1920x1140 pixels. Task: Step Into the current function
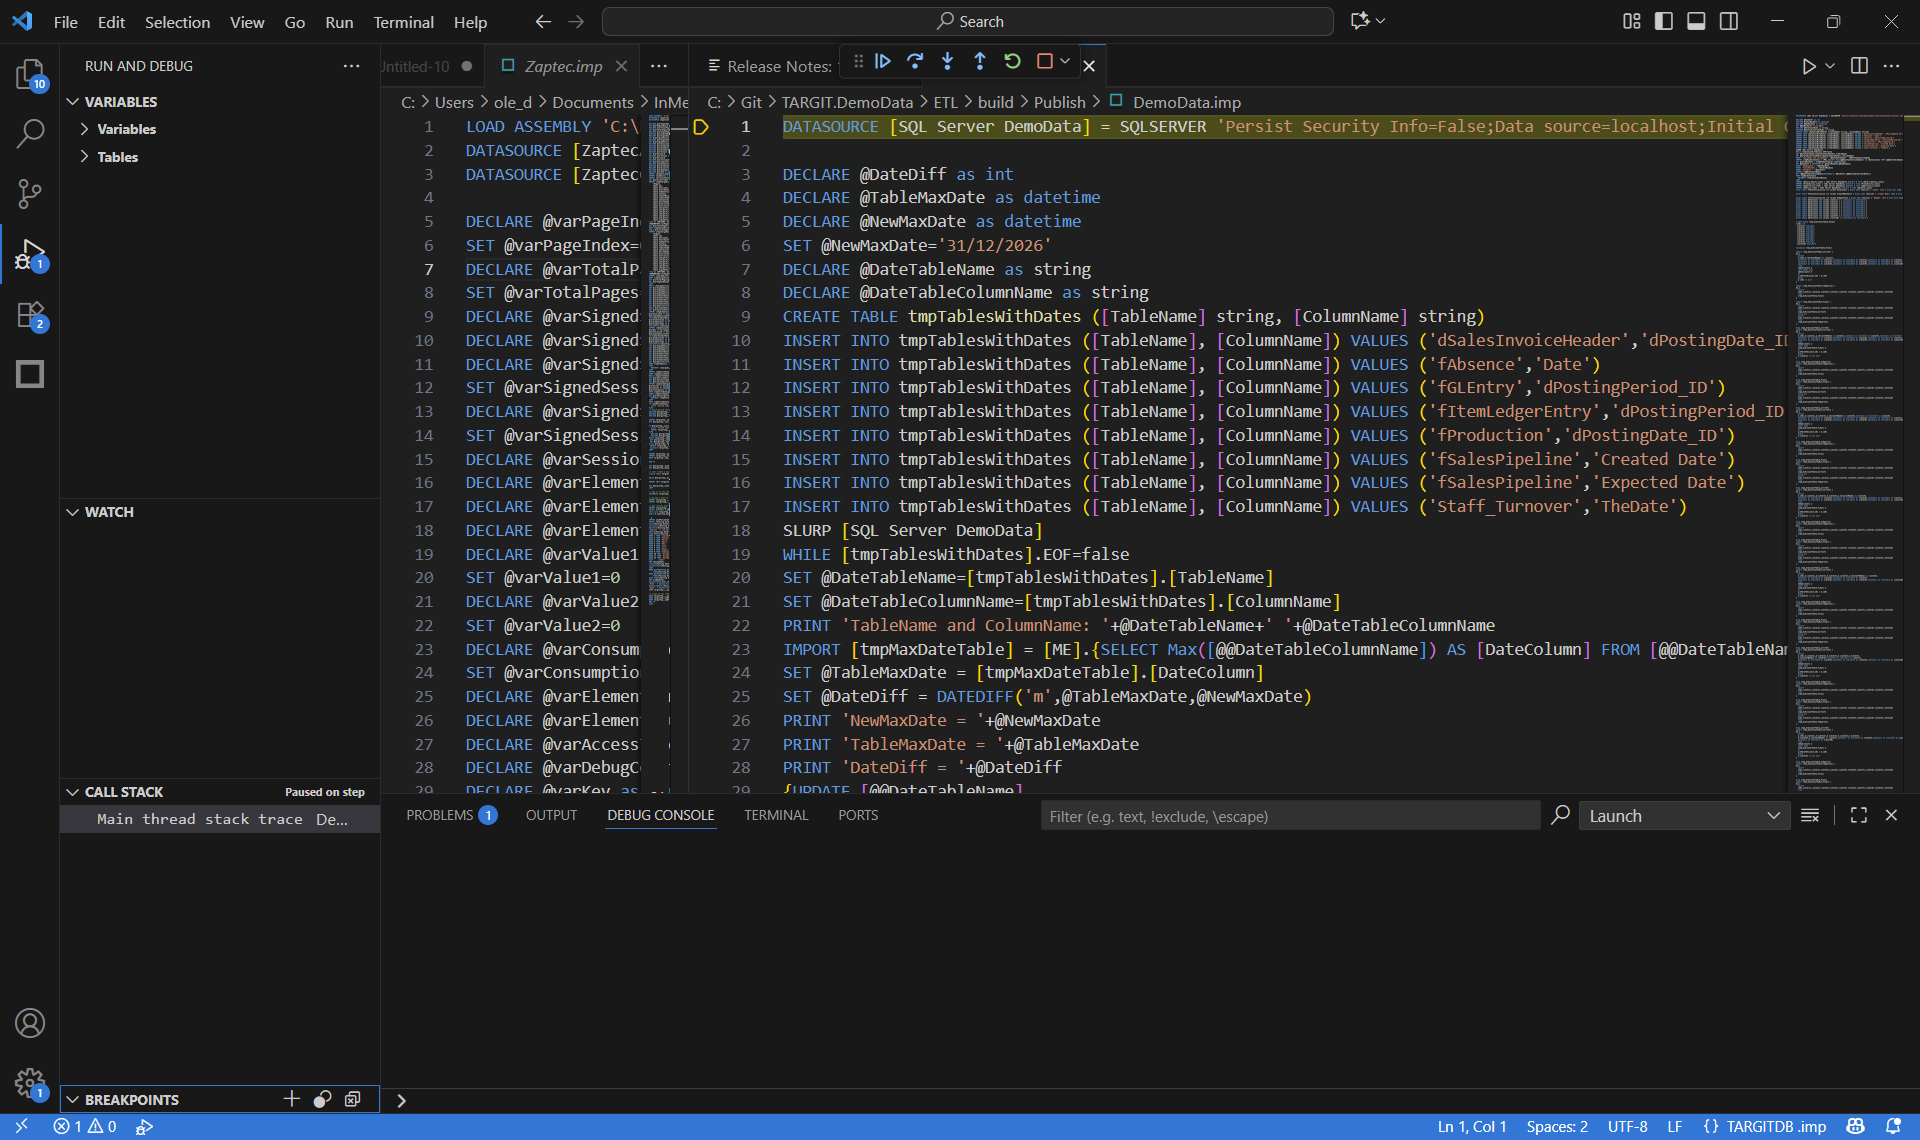pyautogui.click(x=947, y=61)
